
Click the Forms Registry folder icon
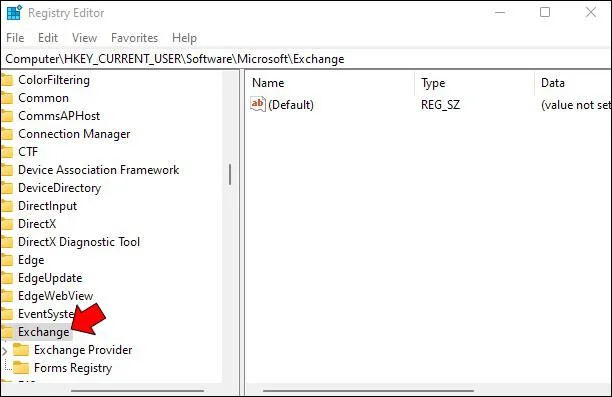(21, 368)
